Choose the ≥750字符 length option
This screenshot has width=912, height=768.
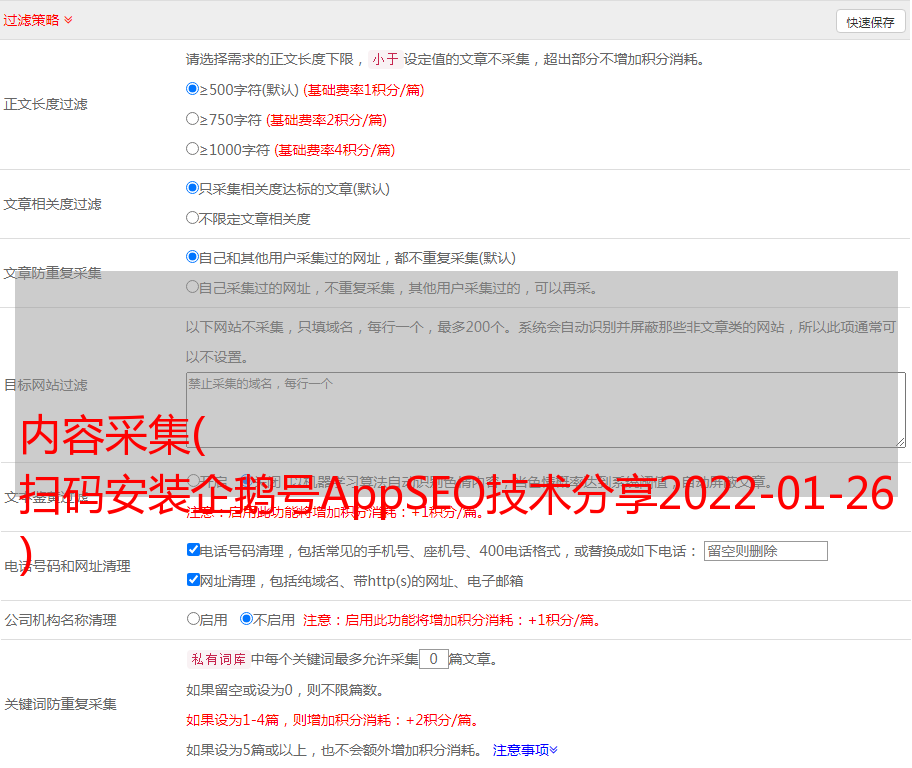coord(193,119)
